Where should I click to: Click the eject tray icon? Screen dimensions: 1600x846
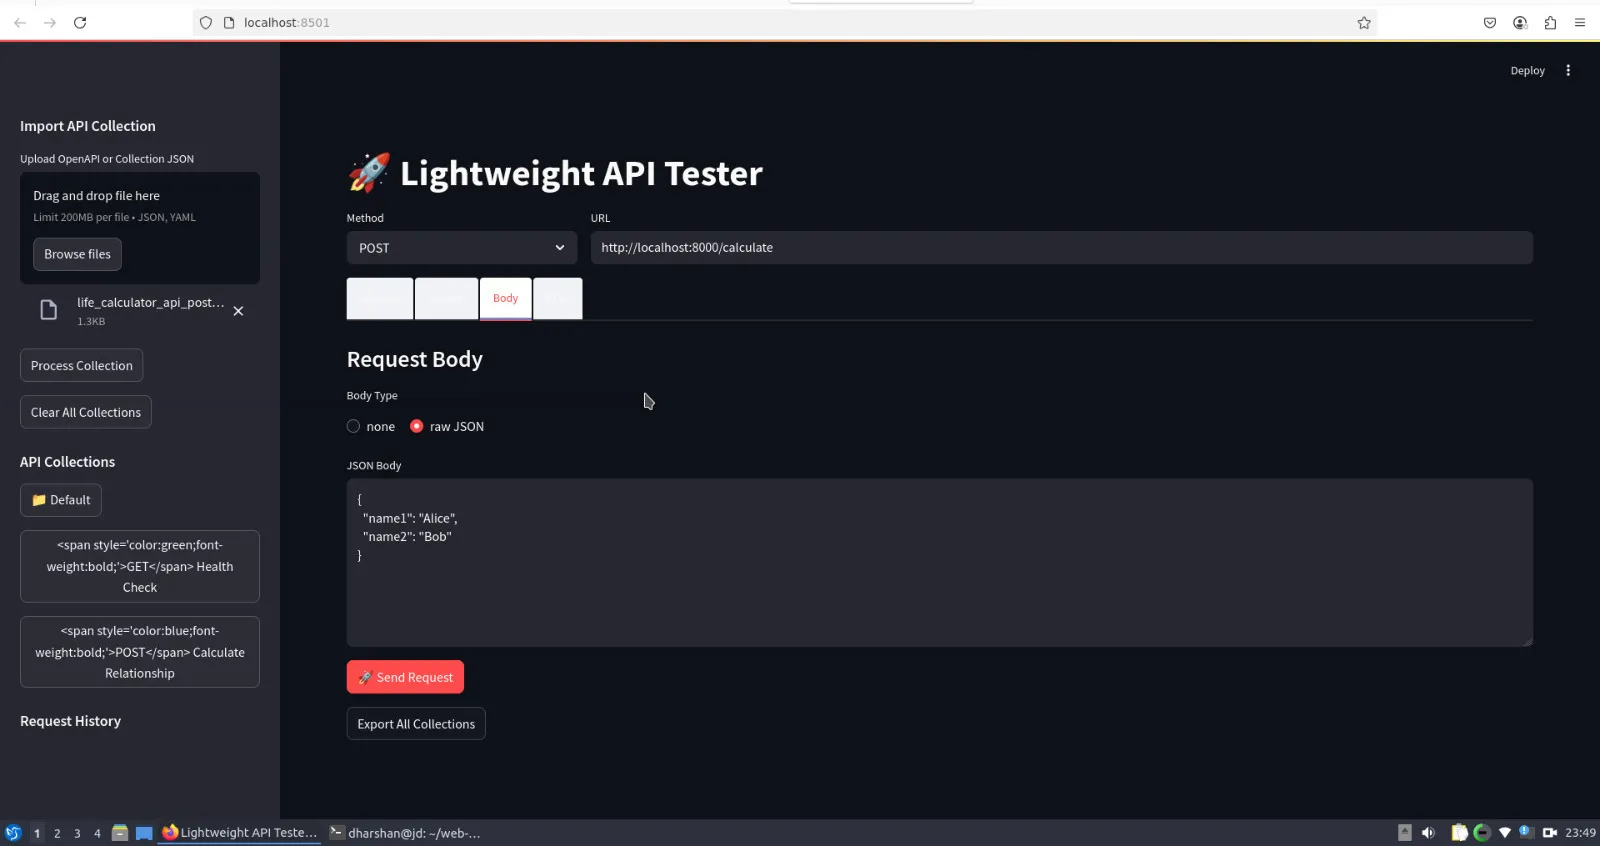(x=1405, y=832)
